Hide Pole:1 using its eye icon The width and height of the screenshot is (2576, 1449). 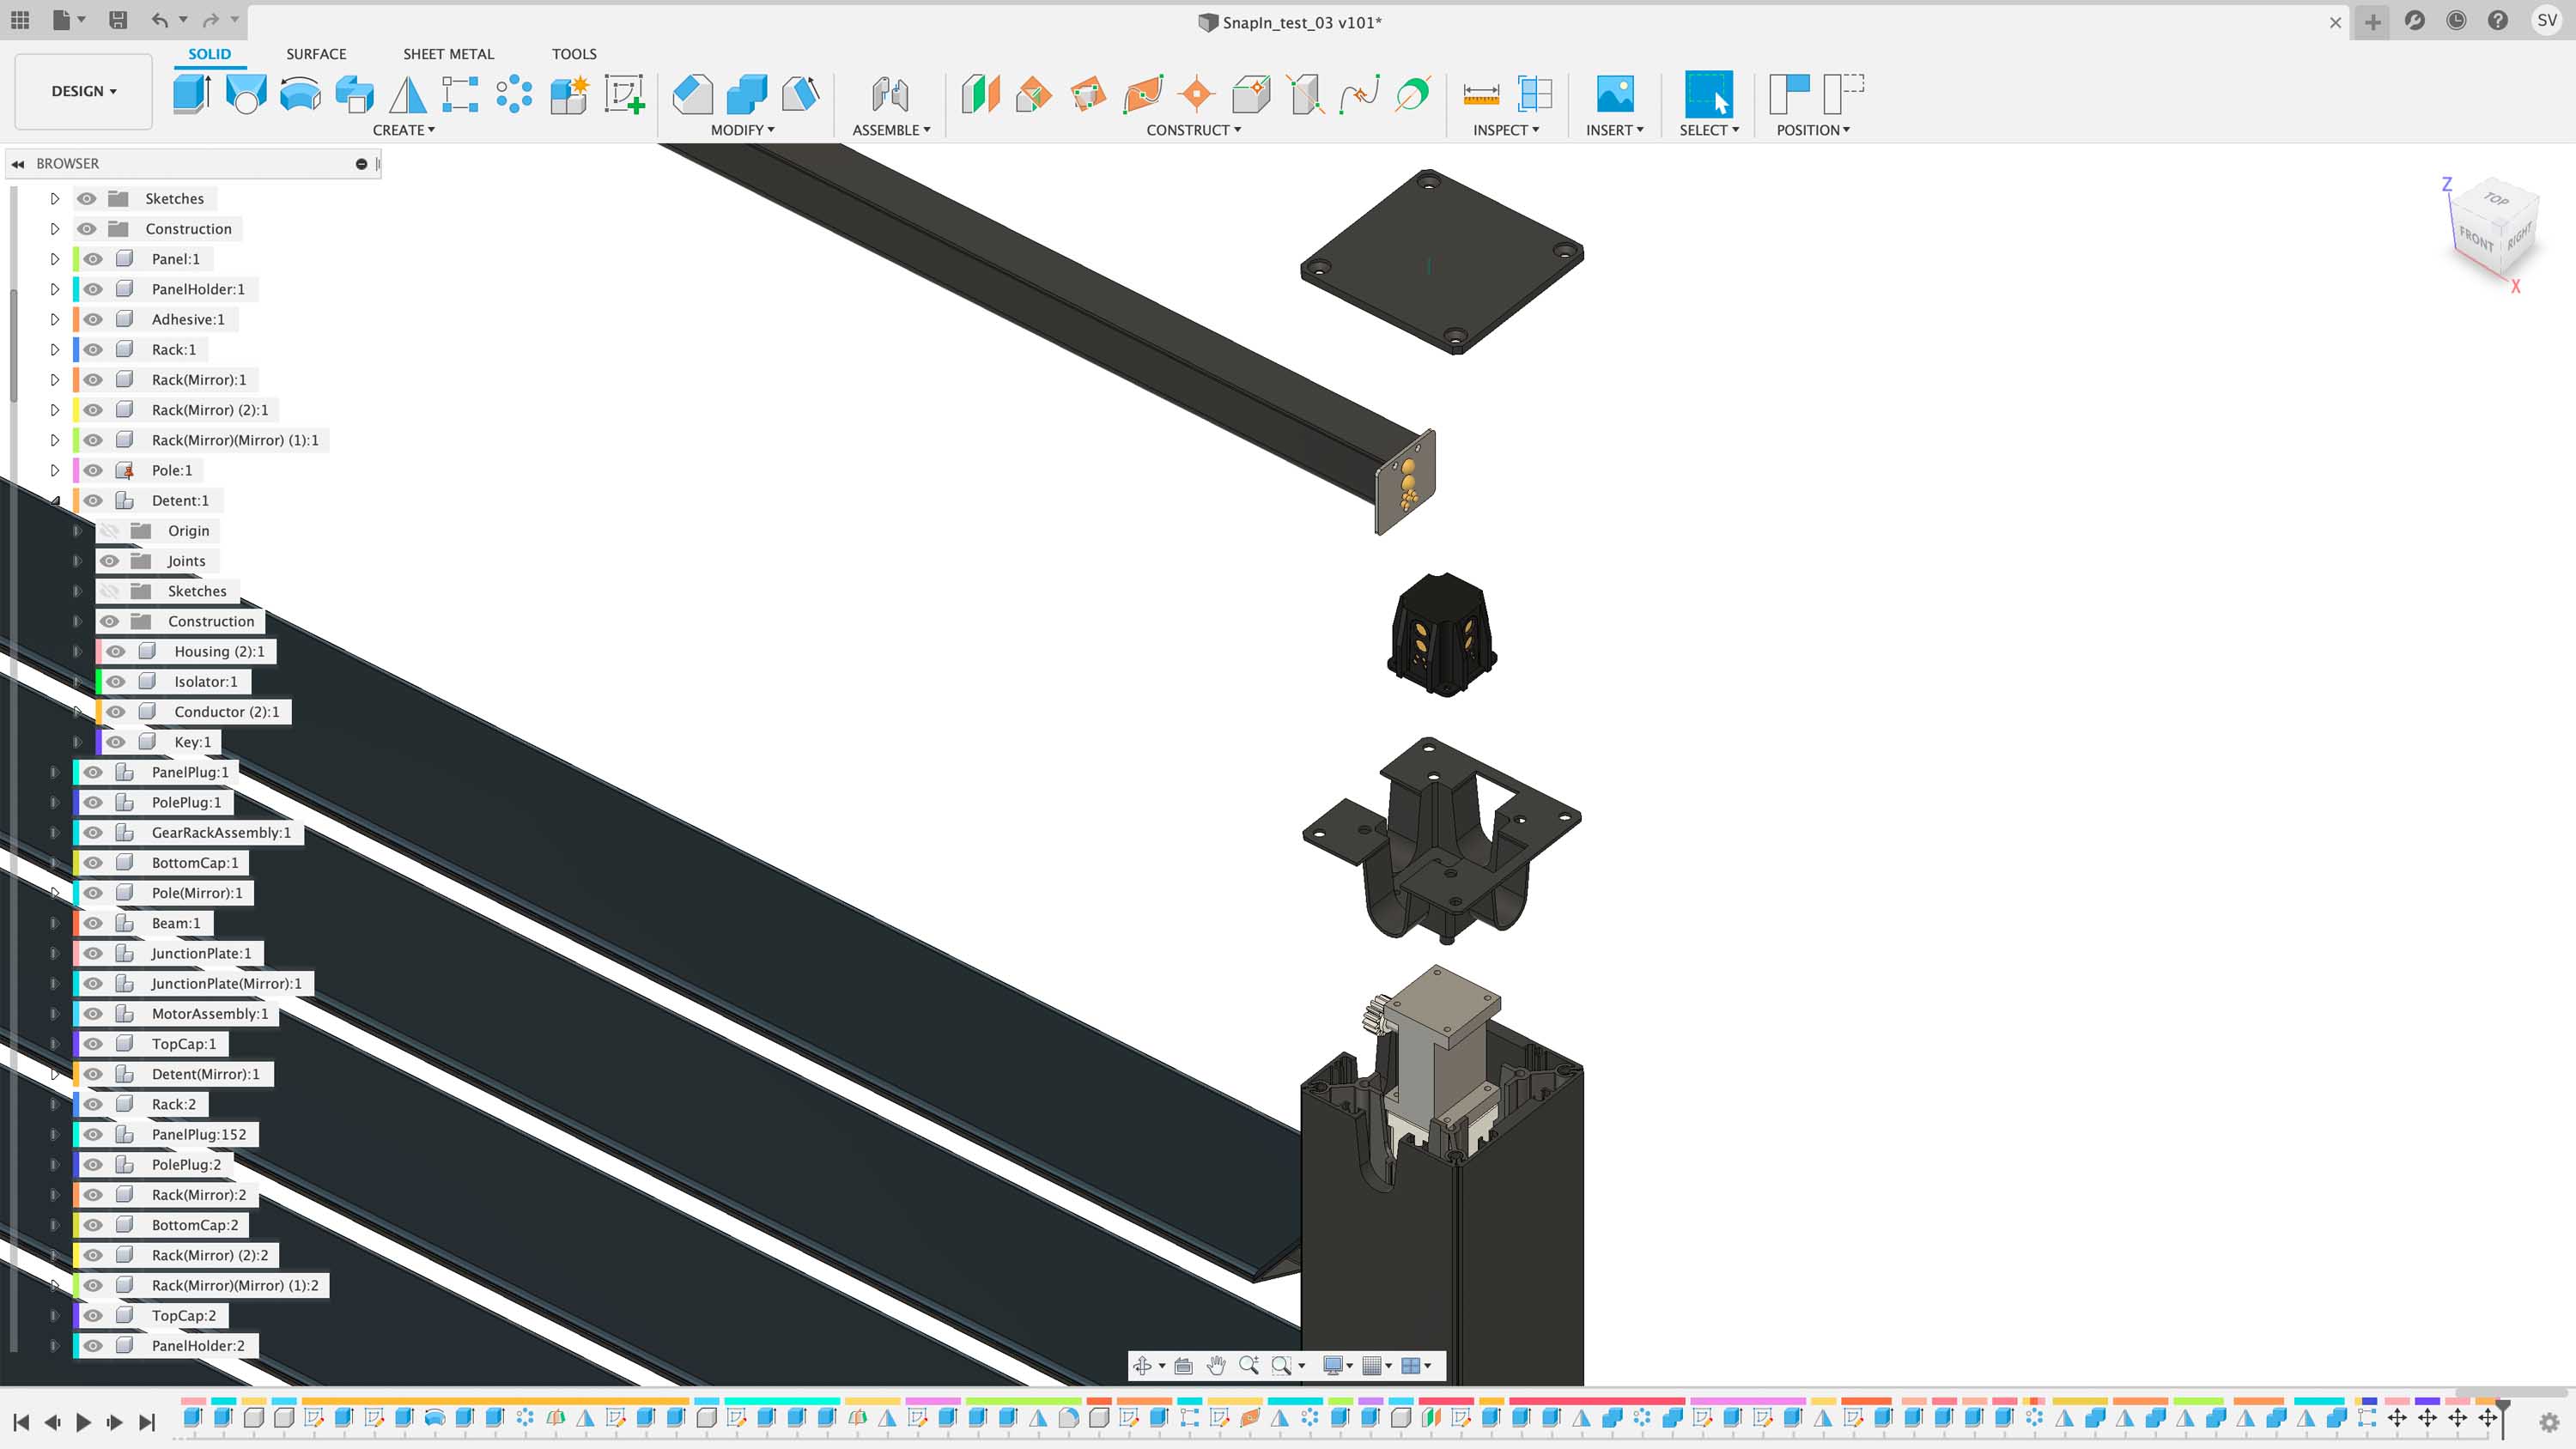(x=93, y=470)
